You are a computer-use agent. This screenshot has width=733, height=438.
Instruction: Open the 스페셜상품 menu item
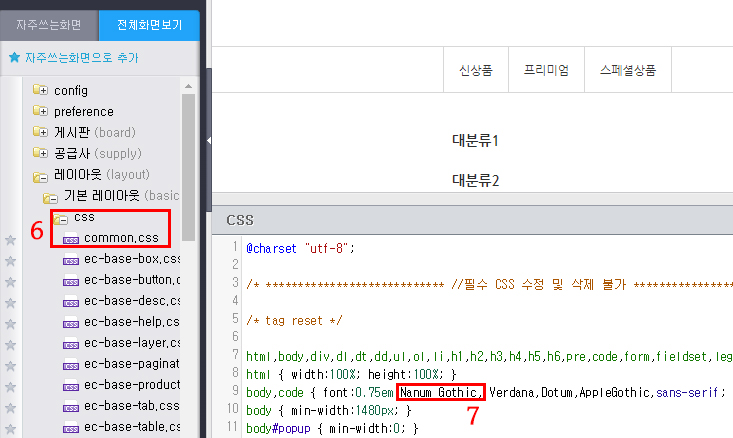click(628, 70)
